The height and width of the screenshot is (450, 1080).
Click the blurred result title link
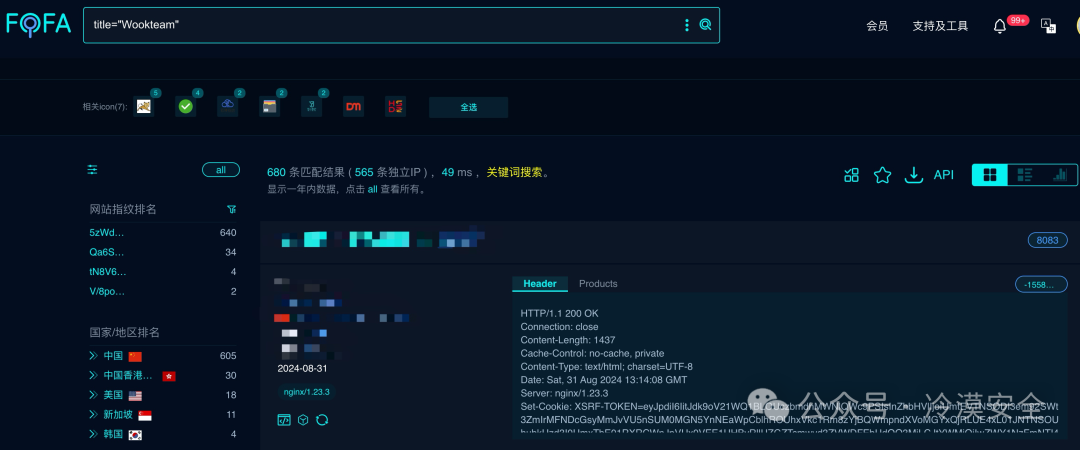coord(382,241)
